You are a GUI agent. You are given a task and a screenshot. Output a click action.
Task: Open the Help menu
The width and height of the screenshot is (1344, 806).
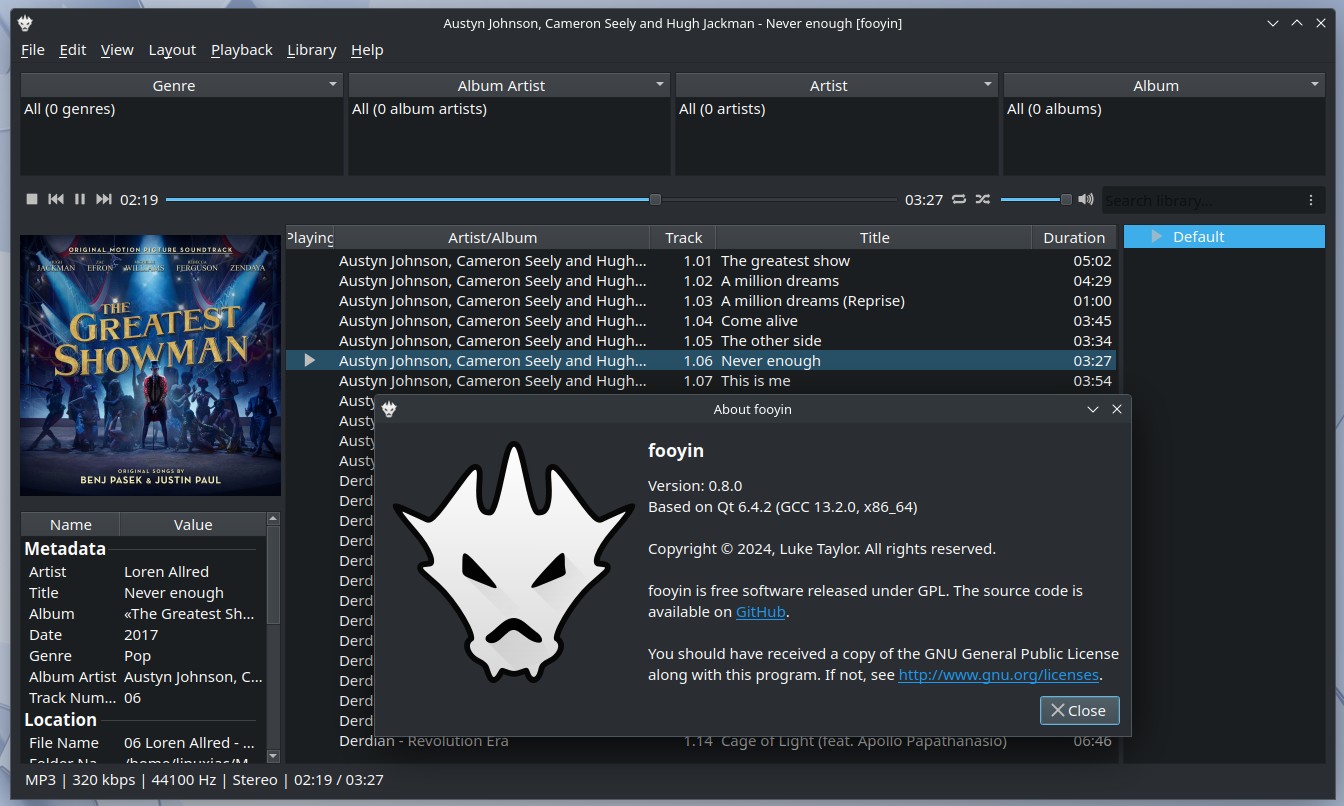(x=367, y=50)
